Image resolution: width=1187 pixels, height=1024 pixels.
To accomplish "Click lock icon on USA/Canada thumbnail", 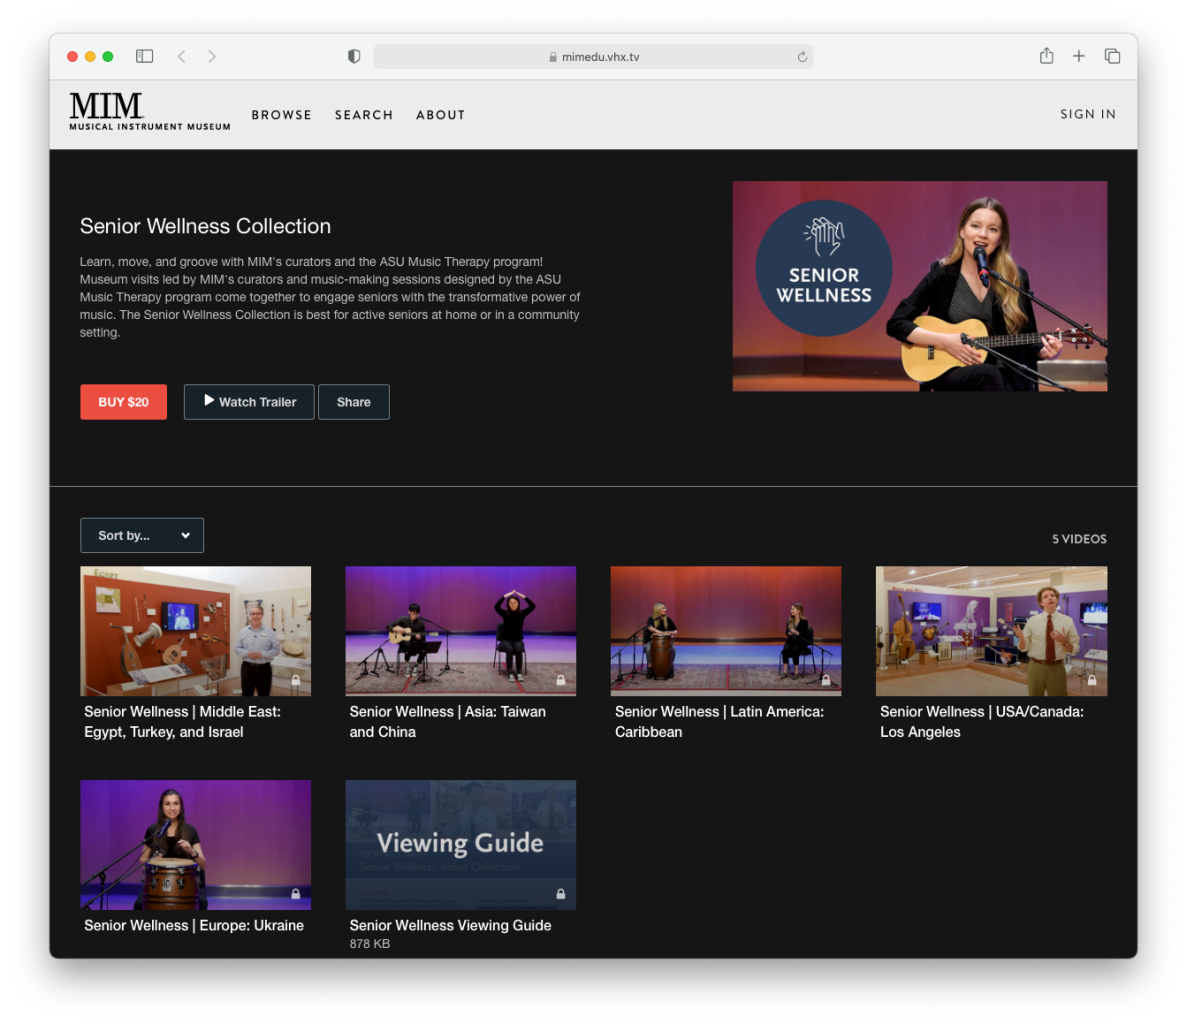I will click(x=1092, y=680).
